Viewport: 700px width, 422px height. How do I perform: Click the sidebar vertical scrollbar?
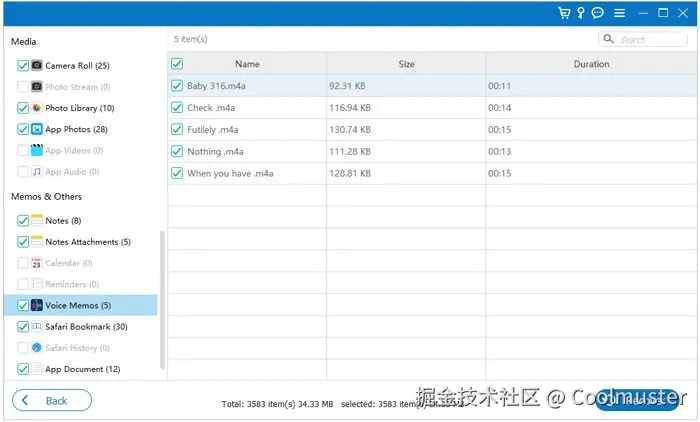(162, 300)
